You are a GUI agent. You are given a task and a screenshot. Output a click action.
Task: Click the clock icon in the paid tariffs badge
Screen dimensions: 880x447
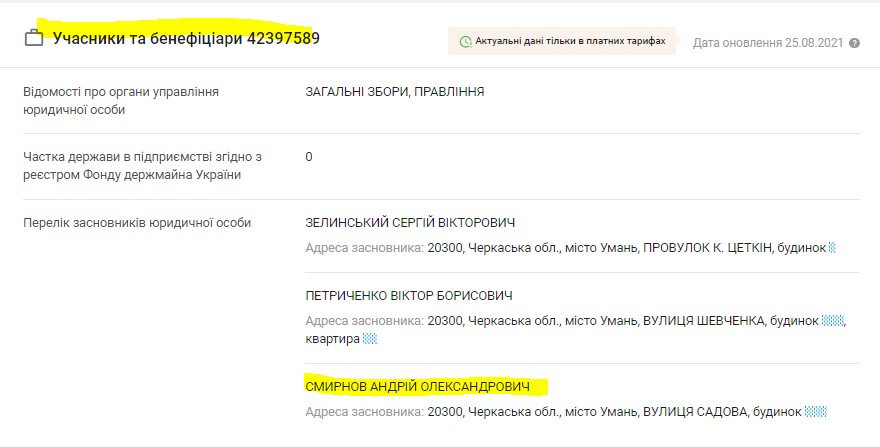pos(465,42)
